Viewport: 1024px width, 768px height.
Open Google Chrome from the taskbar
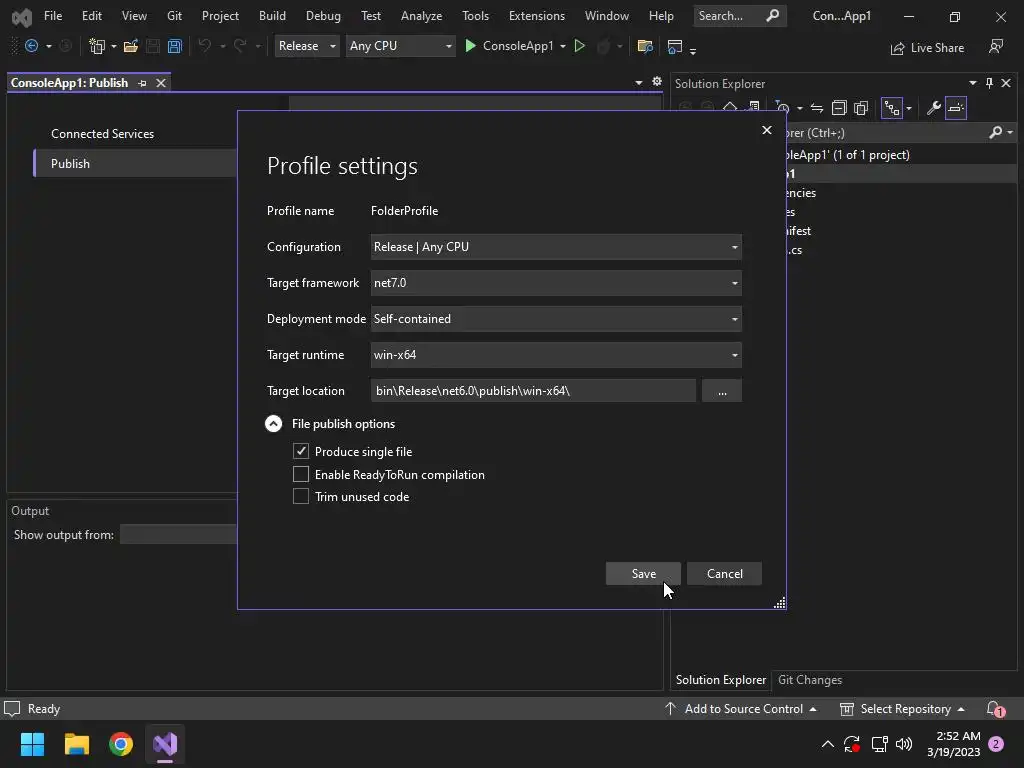[121, 744]
